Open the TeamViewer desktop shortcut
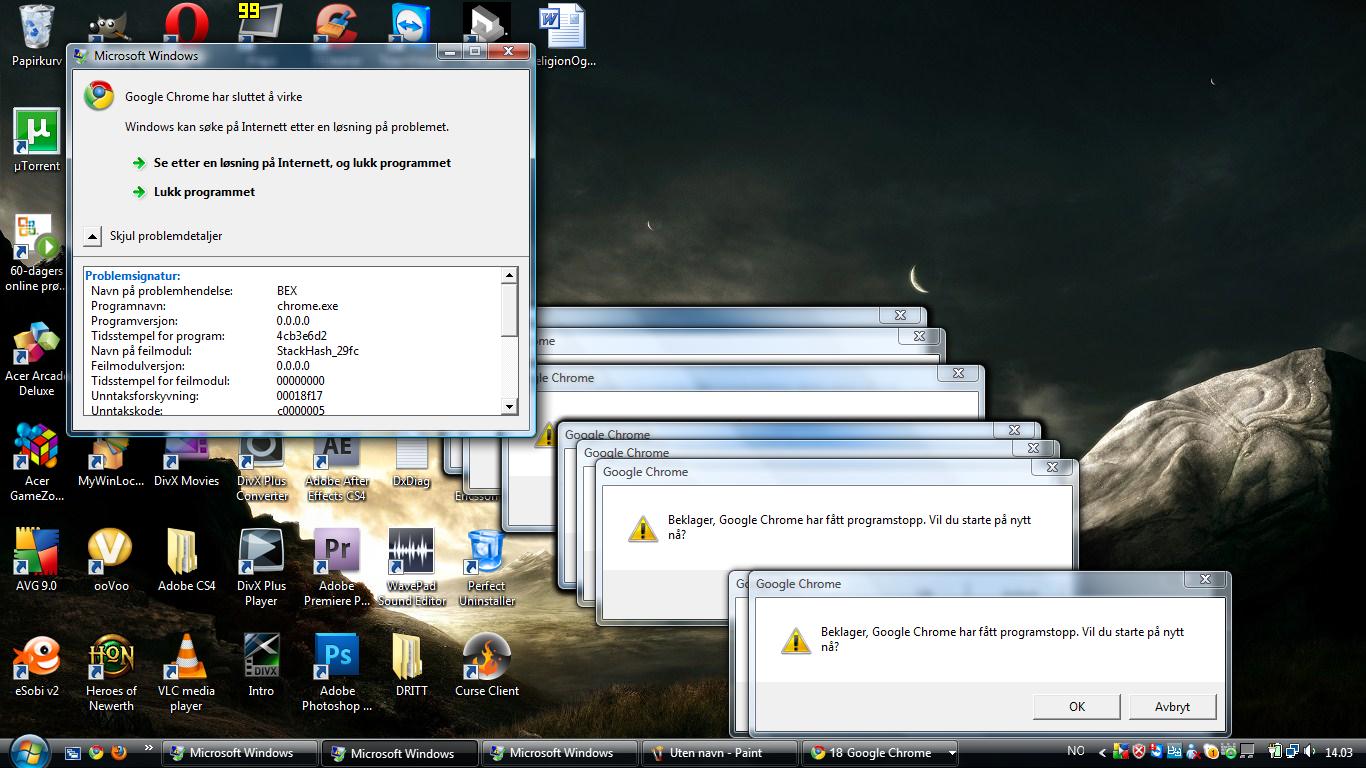The width and height of the screenshot is (1366, 768). [x=410, y=24]
